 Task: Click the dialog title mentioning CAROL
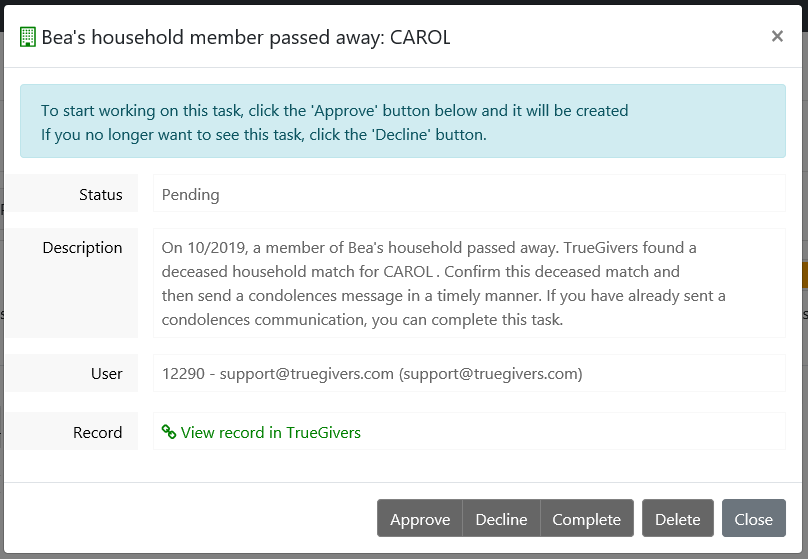246,38
